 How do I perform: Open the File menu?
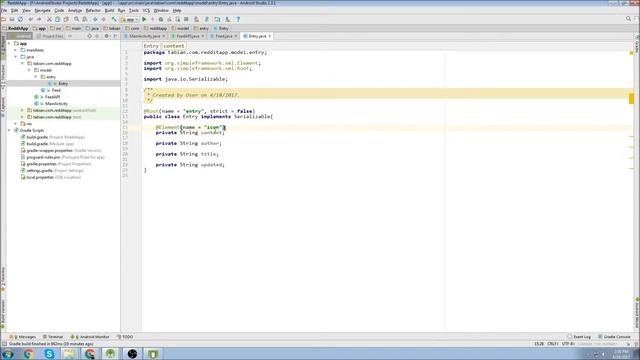[4, 10]
